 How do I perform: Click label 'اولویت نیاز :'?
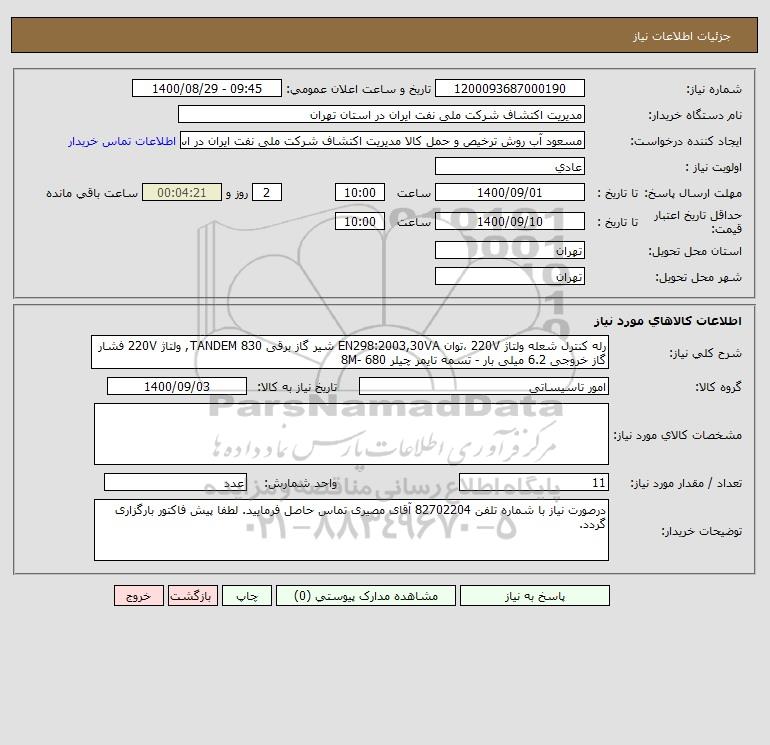click(714, 167)
